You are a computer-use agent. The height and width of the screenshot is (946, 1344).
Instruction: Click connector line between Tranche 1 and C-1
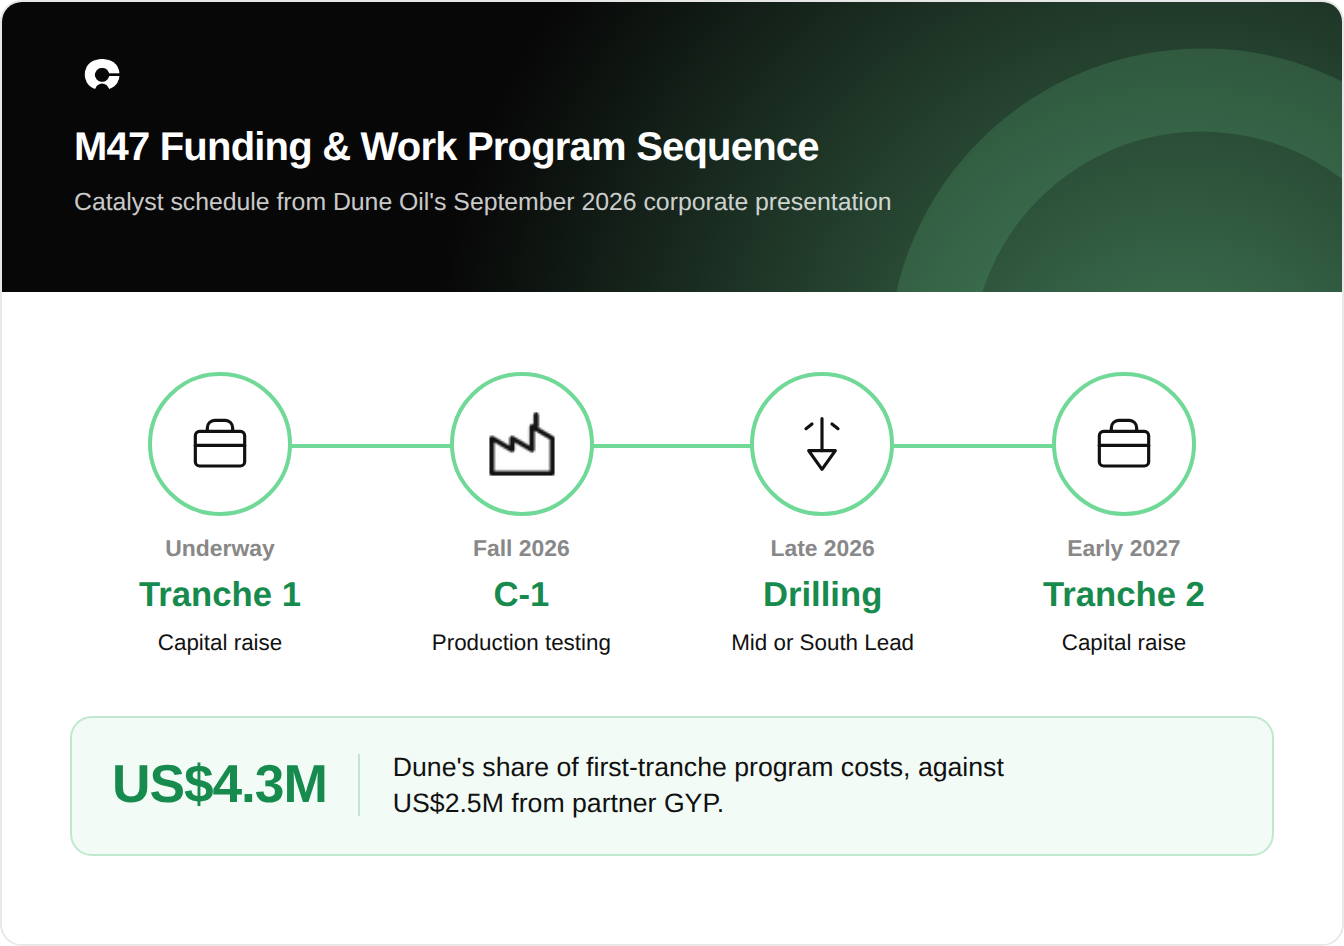371,445
